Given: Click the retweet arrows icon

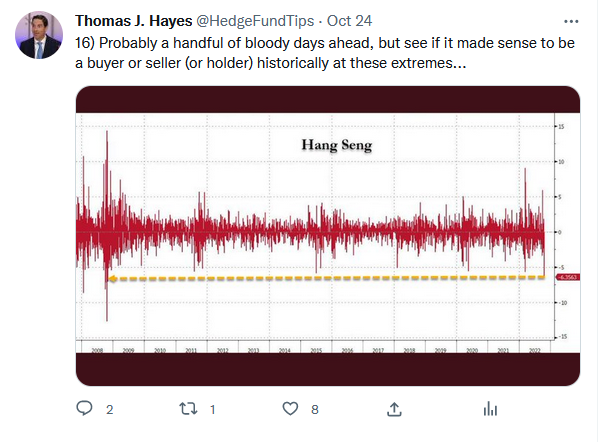Looking at the screenshot, I should [x=188, y=409].
